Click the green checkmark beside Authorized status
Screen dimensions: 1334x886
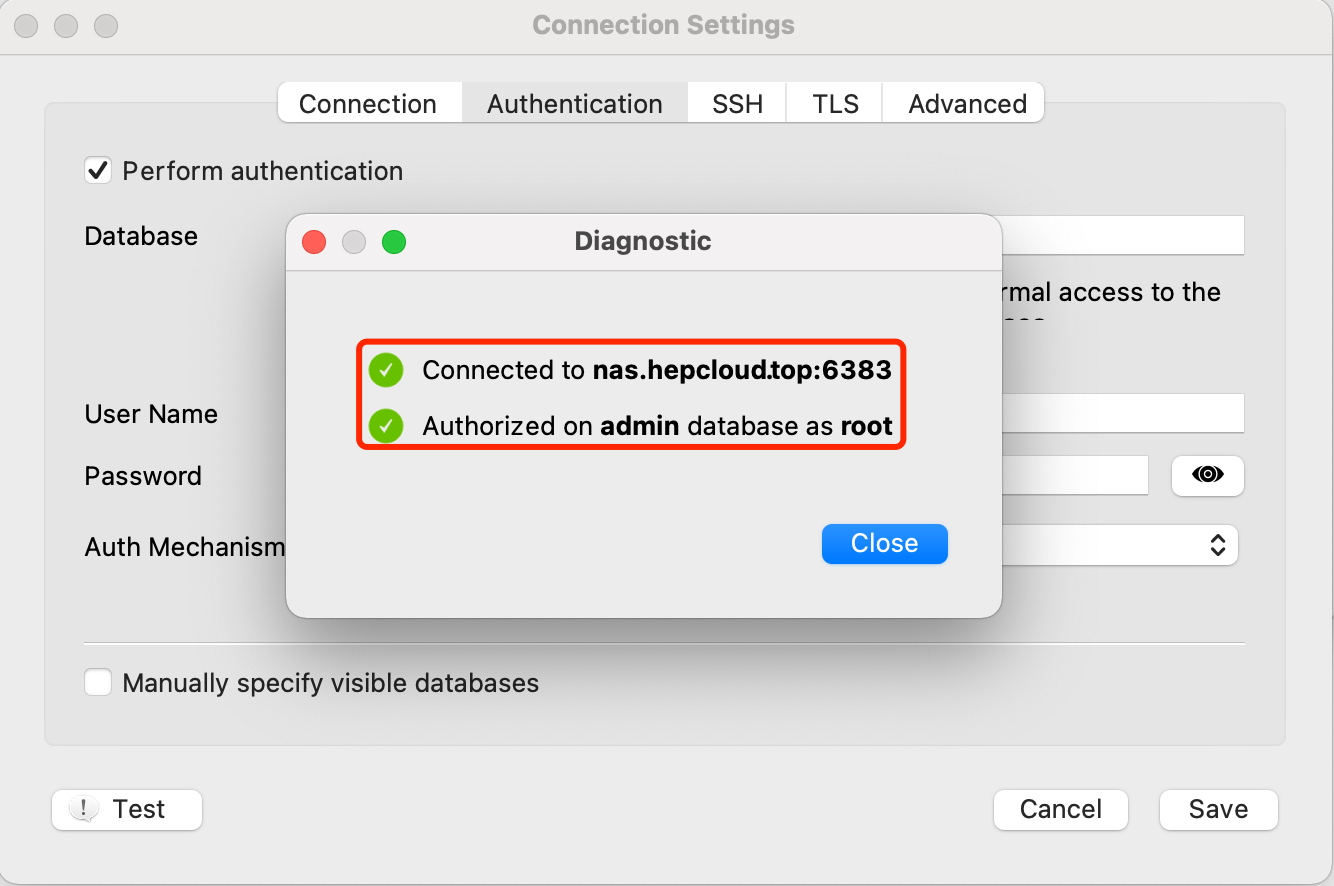click(x=385, y=426)
